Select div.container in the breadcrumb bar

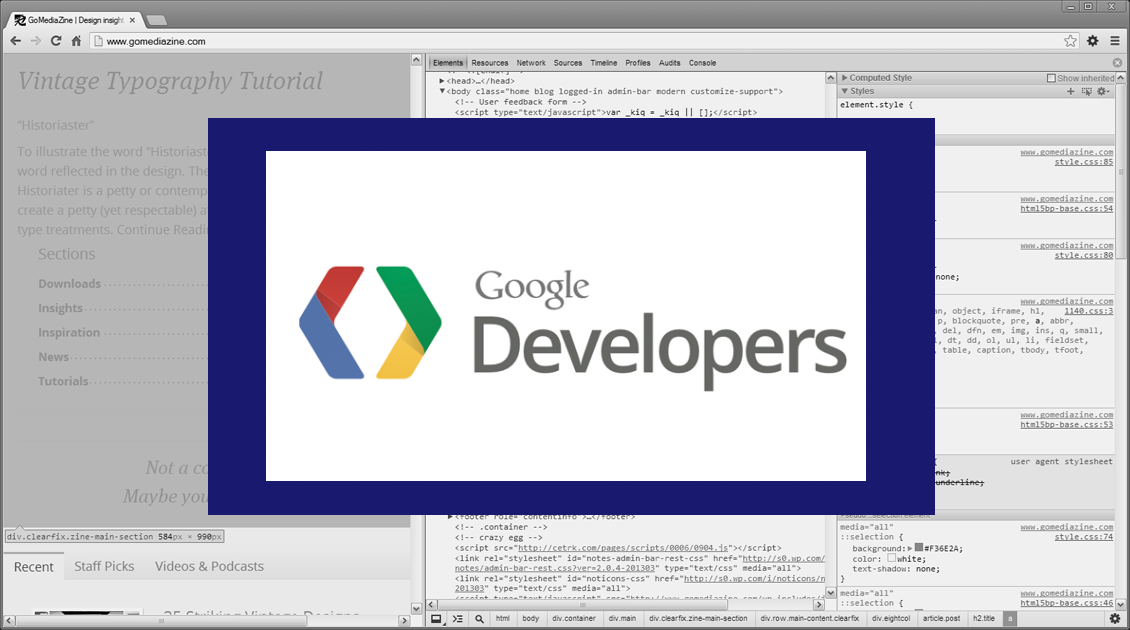pyautogui.click(x=573, y=619)
